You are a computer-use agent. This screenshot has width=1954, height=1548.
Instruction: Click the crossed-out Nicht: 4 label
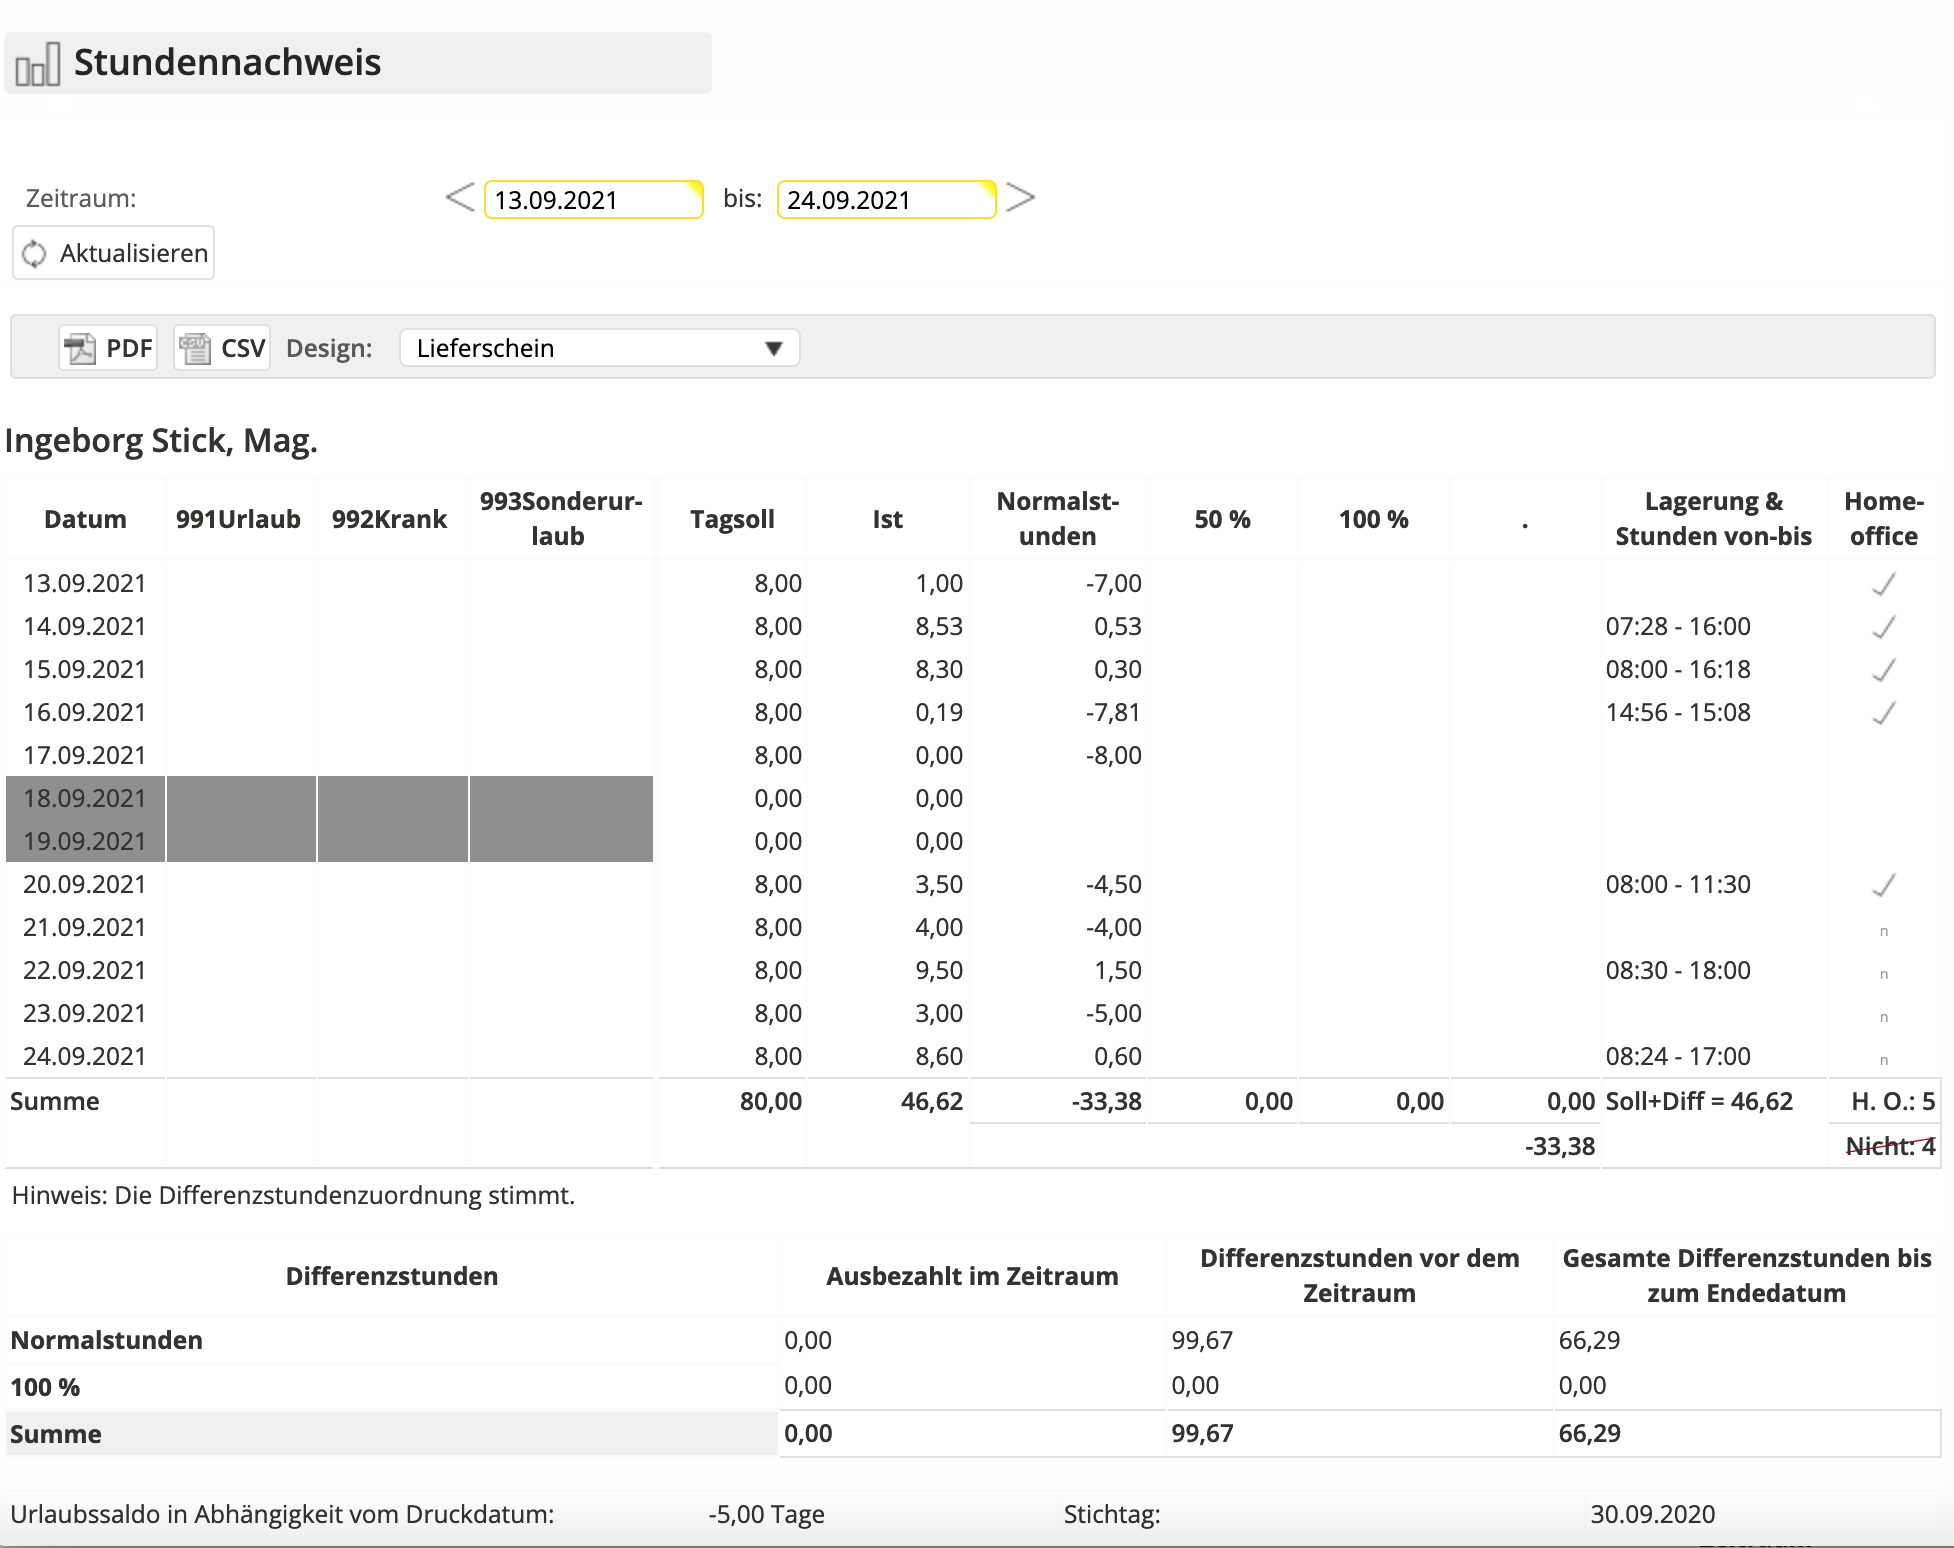tap(1889, 1146)
